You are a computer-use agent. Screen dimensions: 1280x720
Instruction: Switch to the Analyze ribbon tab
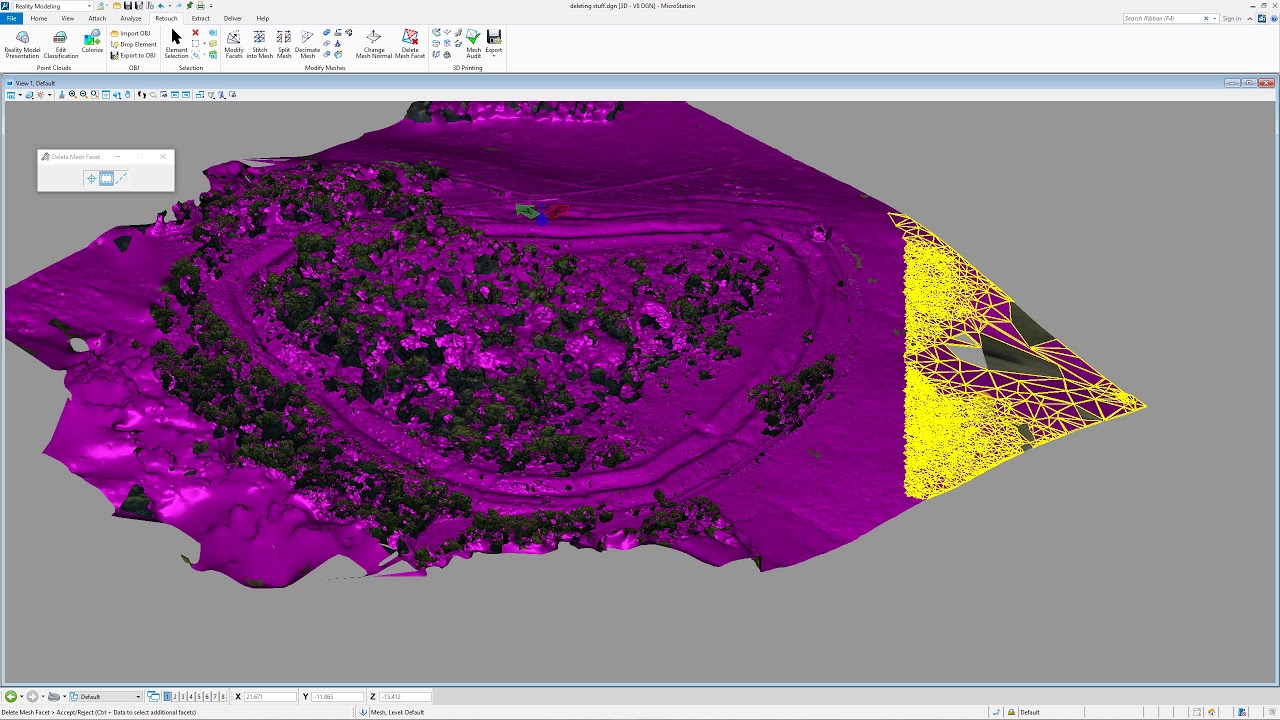pos(130,18)
